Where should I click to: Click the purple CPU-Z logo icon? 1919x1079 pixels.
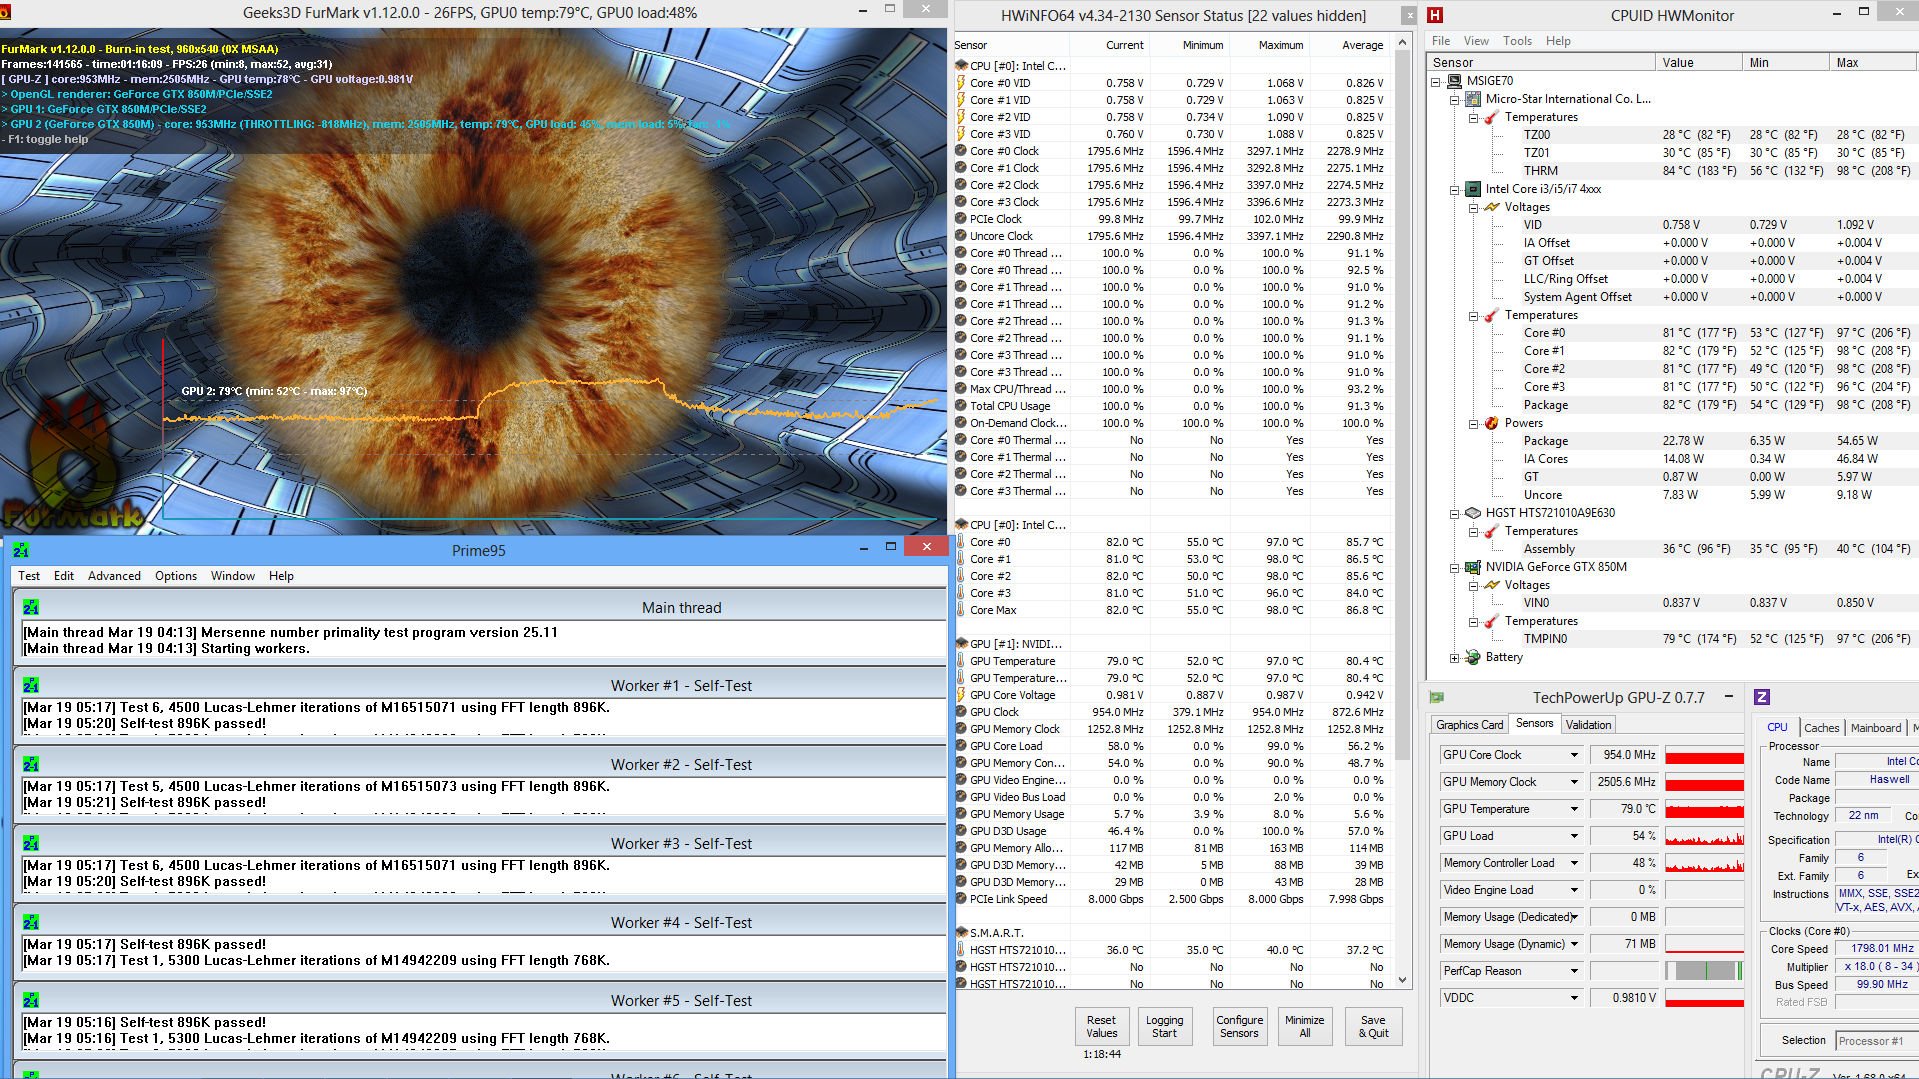(x=1762, y=697)
